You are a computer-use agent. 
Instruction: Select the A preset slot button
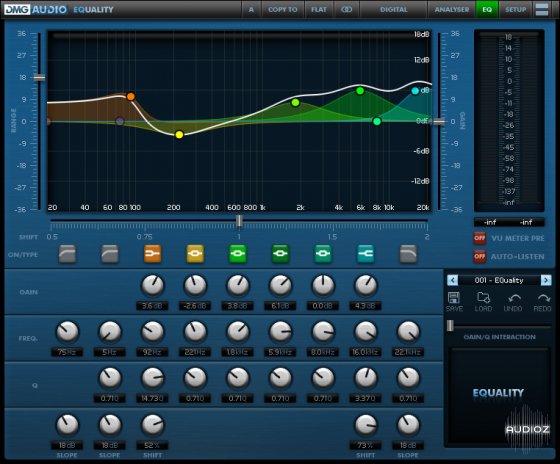tap(251, 9)
